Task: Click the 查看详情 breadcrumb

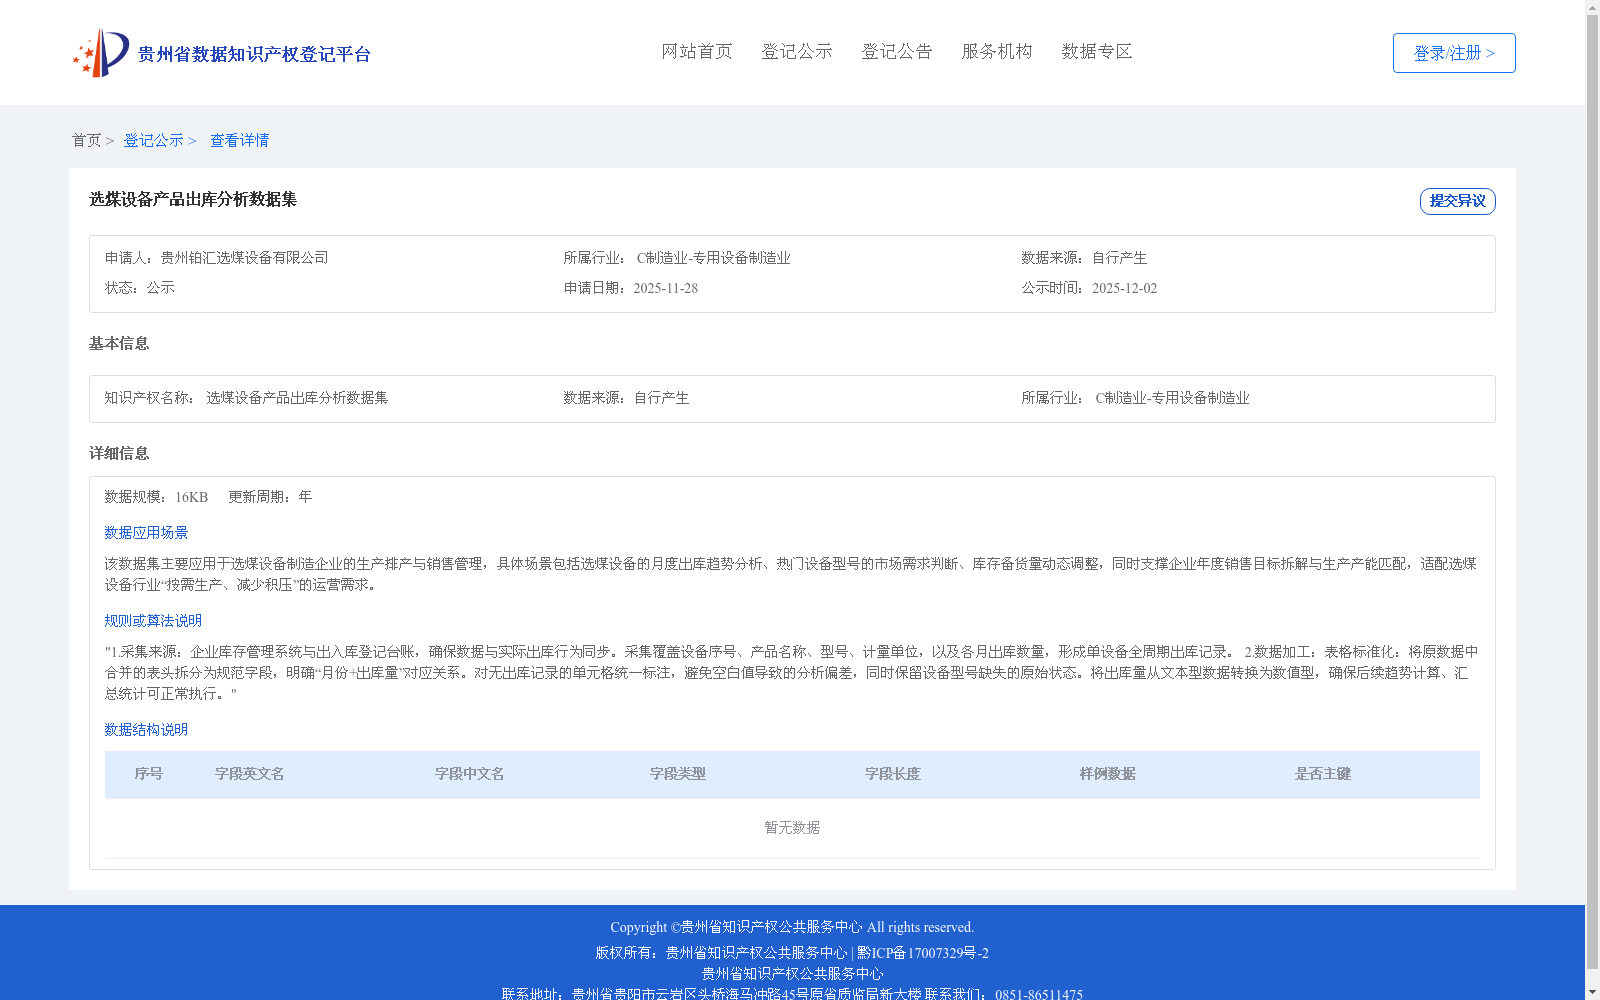Action: pos(240,141)
